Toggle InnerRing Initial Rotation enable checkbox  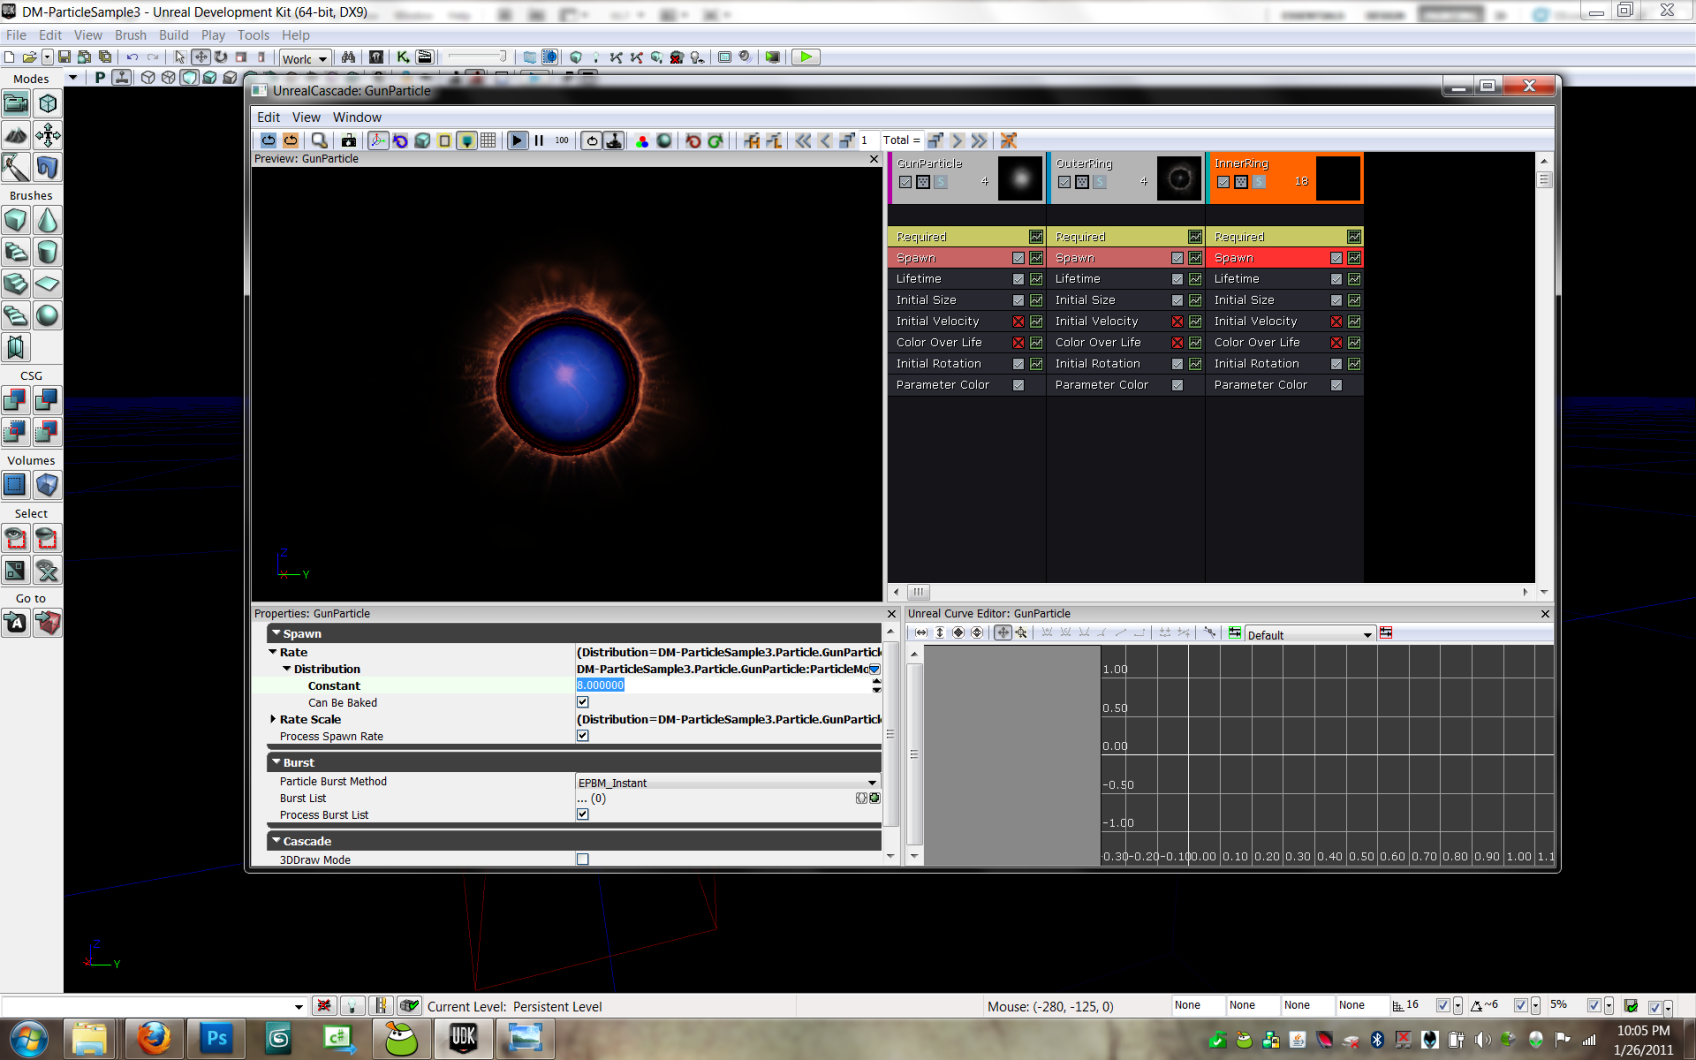(1336, 364)
